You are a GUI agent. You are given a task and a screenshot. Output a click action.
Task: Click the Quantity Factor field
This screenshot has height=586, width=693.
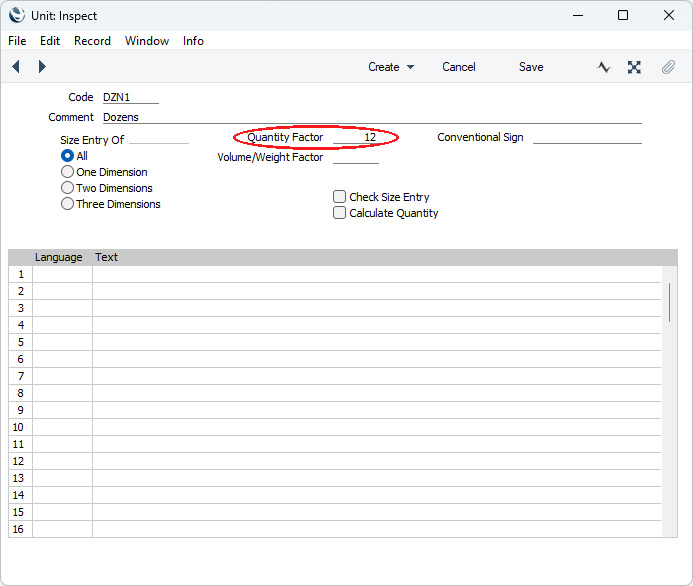tap(356, 137)
